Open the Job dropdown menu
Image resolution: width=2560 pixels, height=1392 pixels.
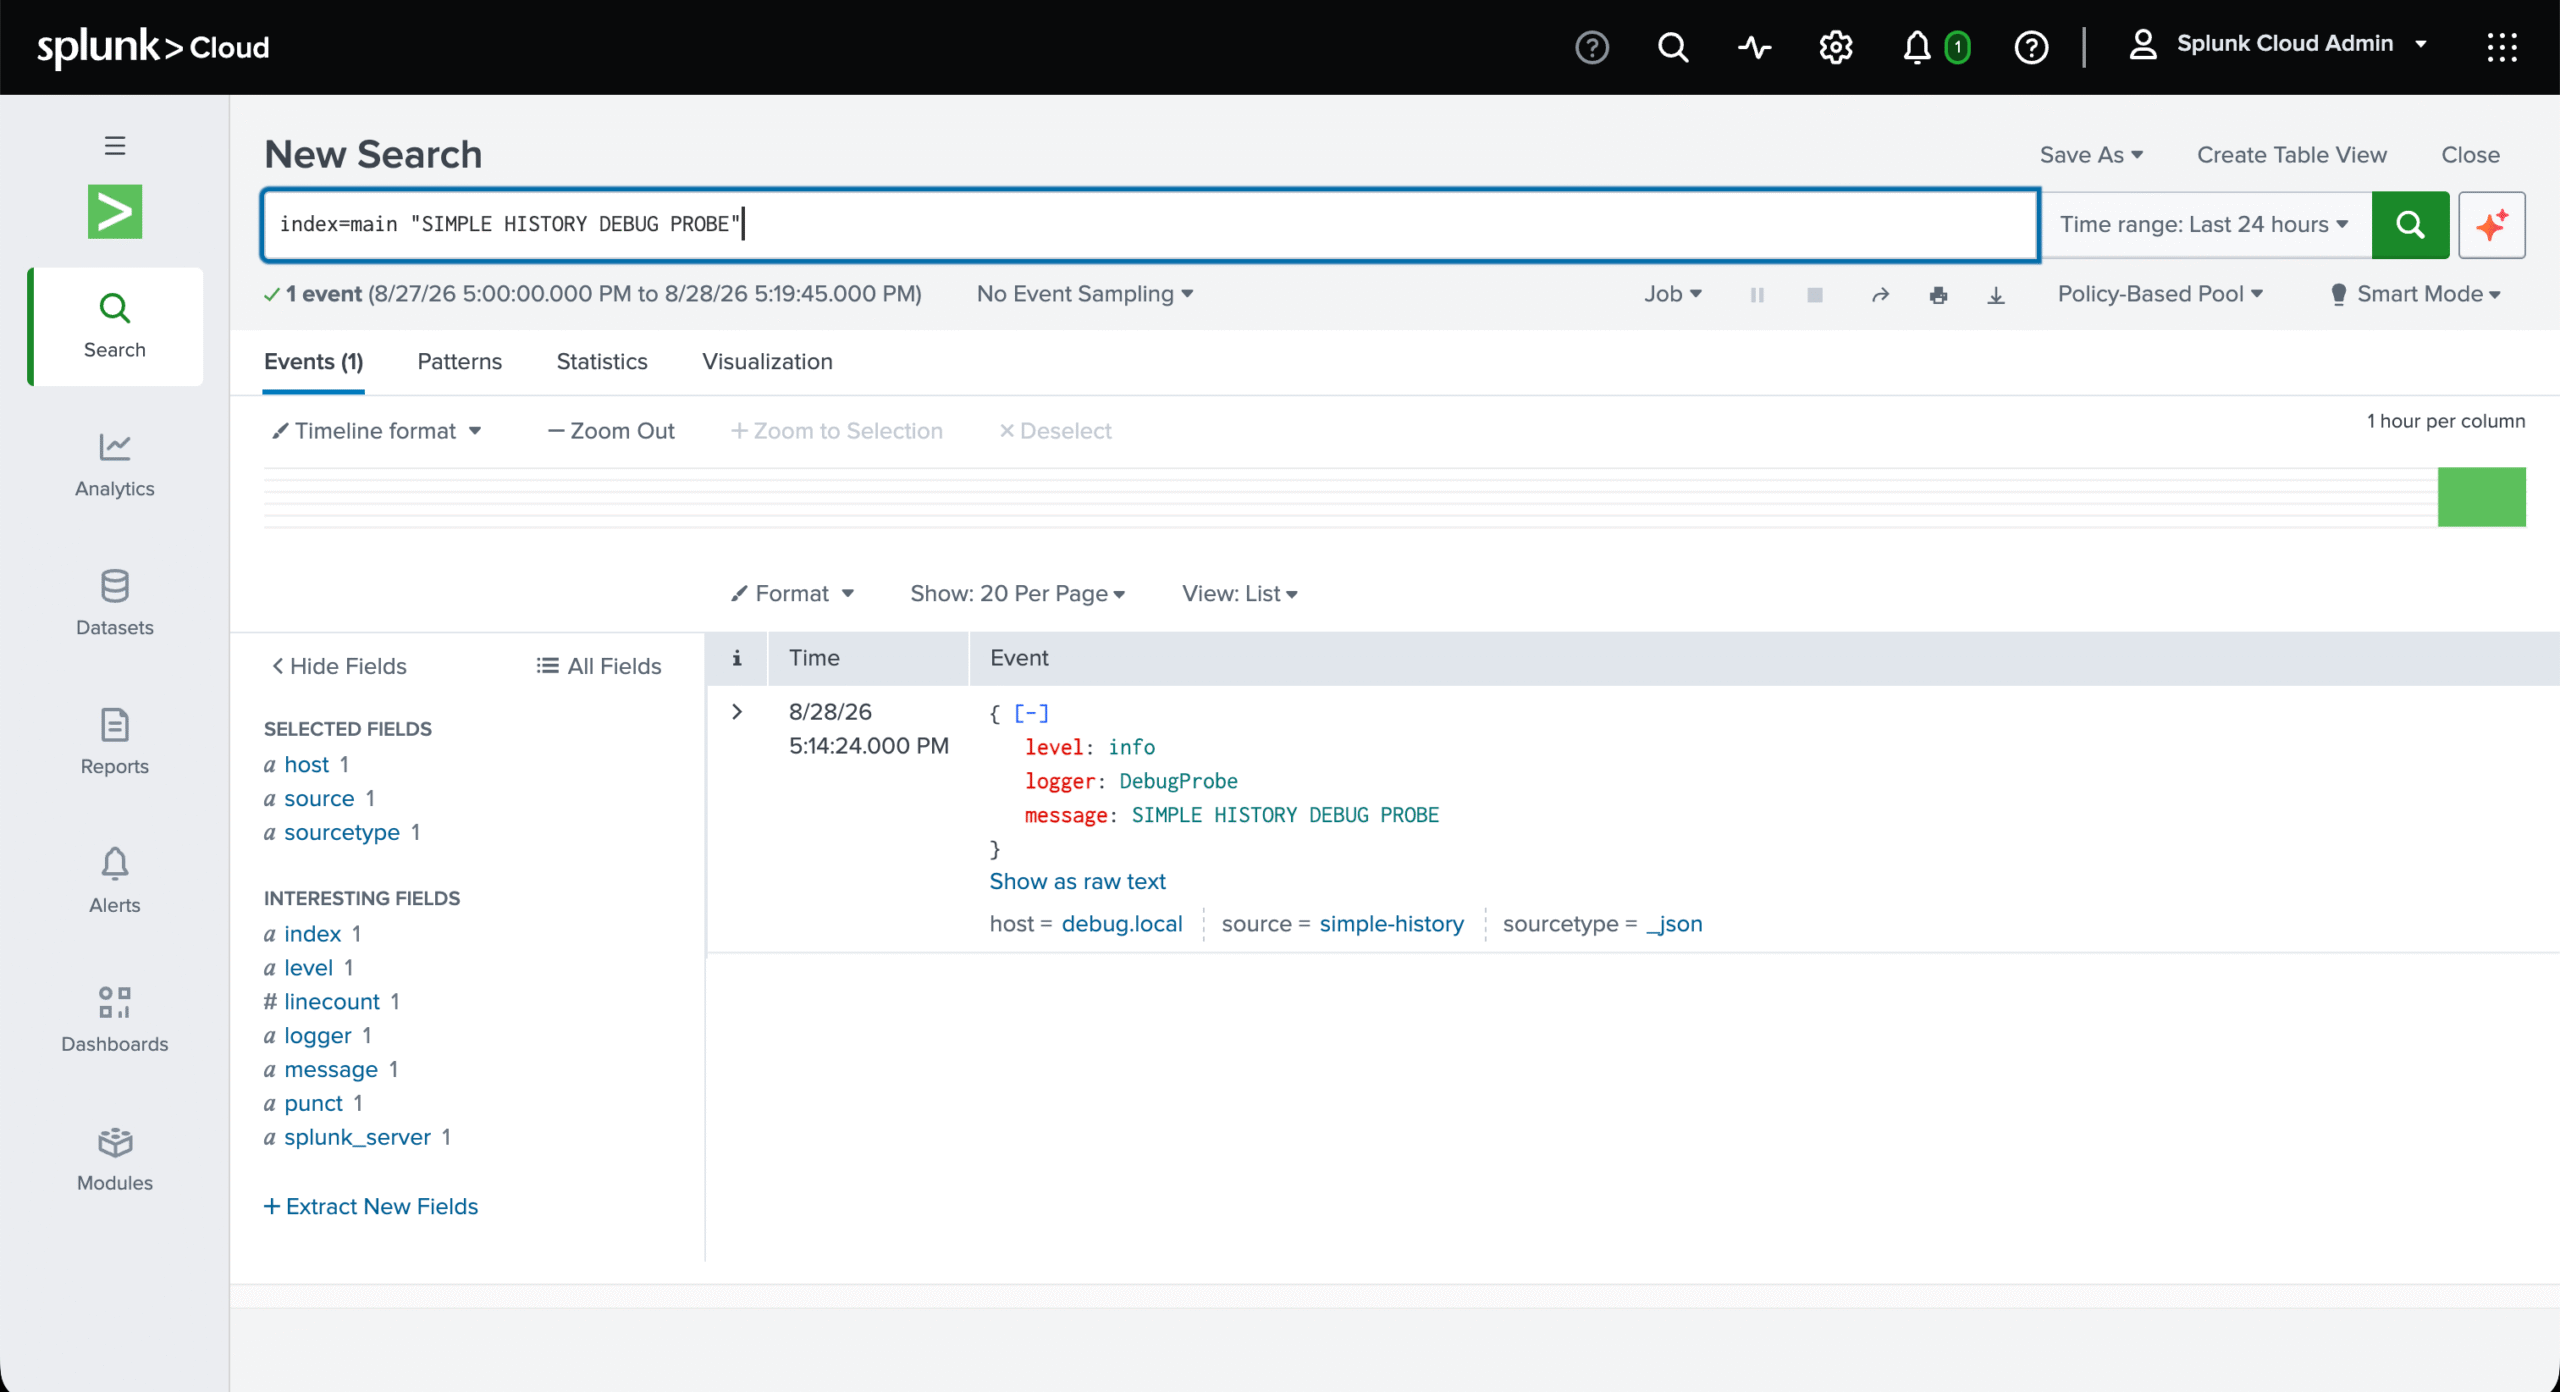[x=1673, y=294]
